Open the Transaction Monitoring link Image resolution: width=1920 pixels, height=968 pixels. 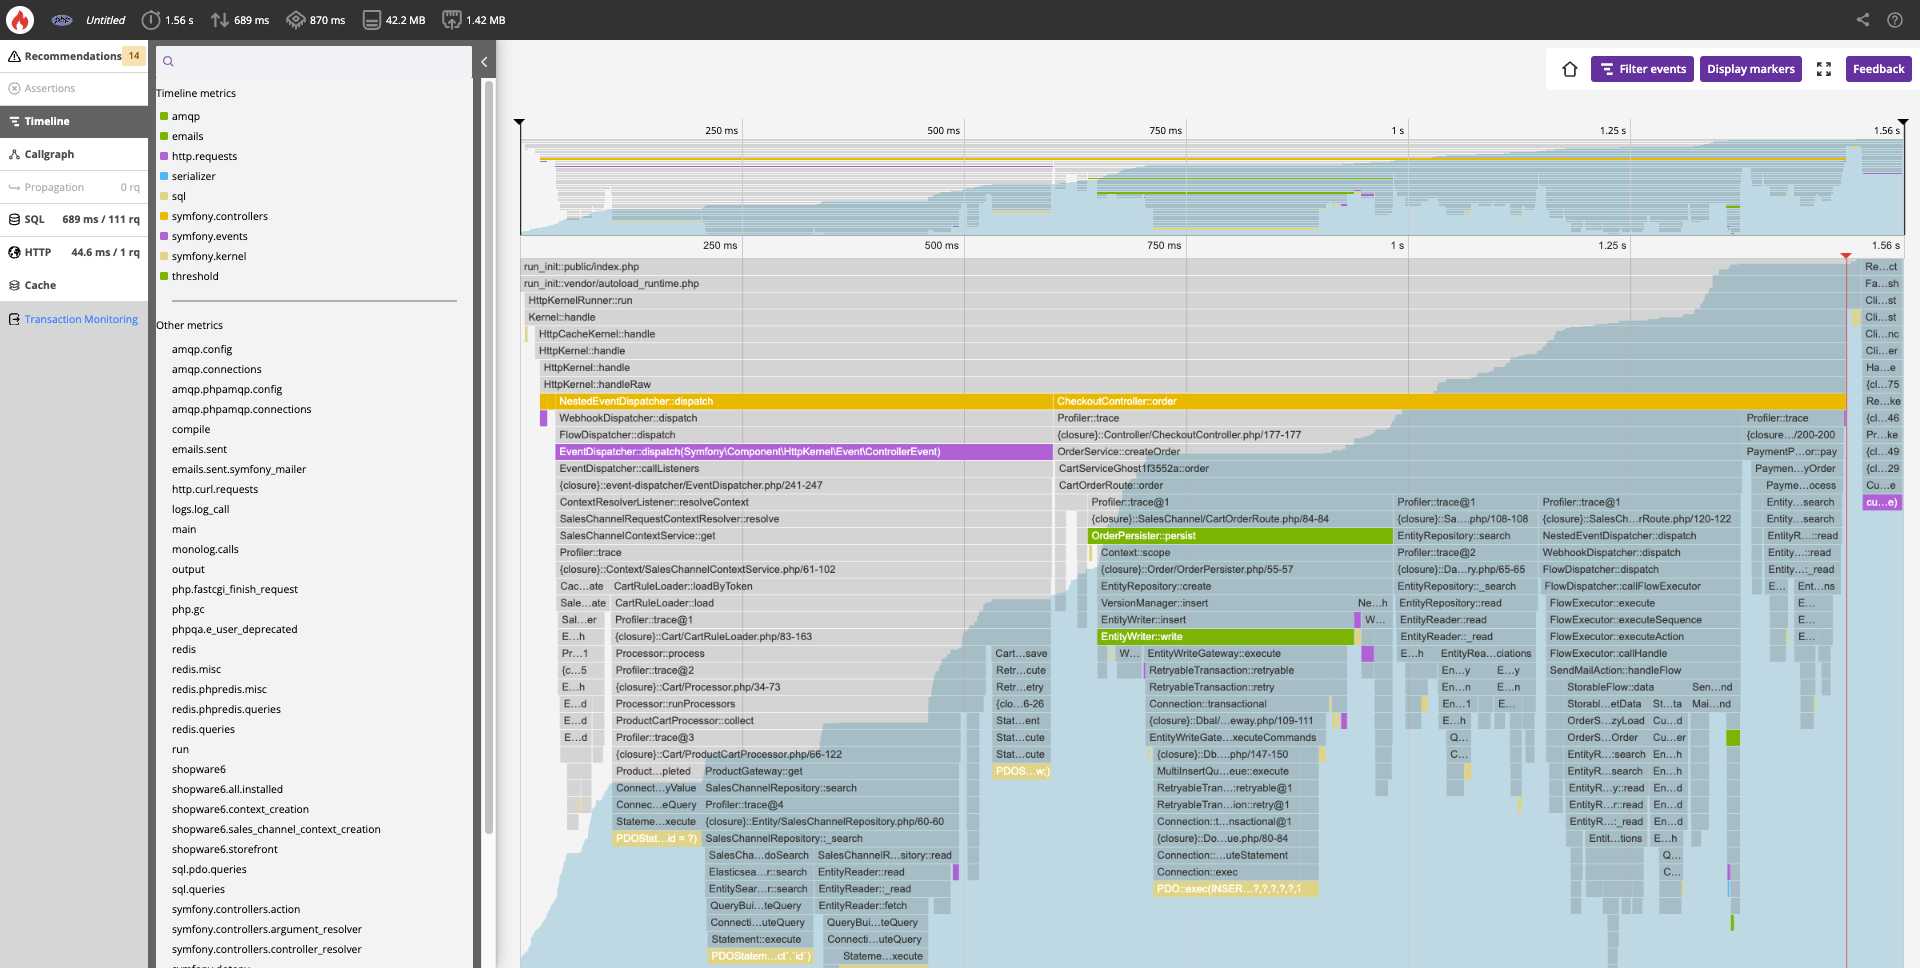click(81, 320)
